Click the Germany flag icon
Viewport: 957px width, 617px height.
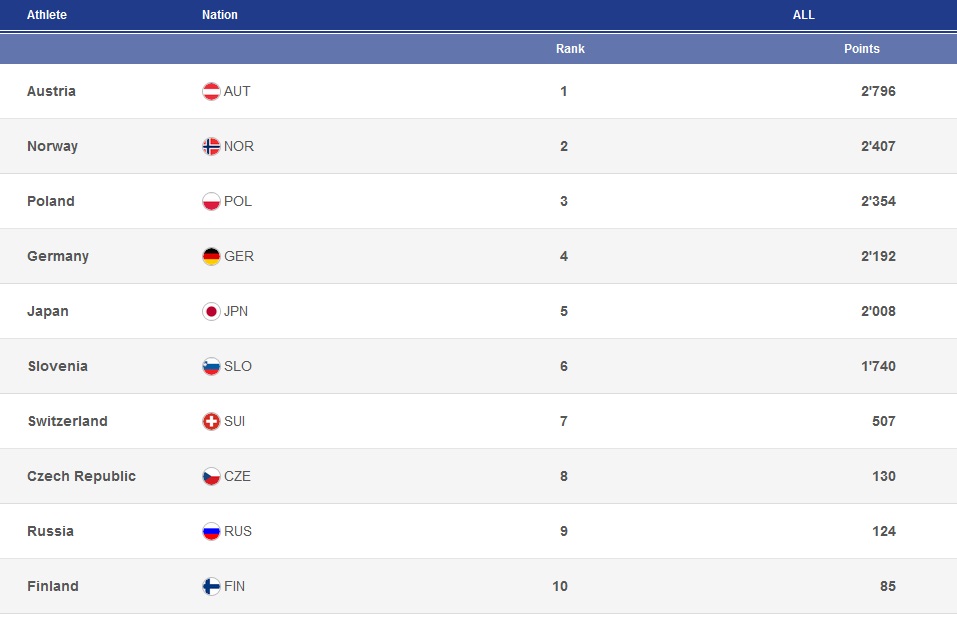(211, 256)
